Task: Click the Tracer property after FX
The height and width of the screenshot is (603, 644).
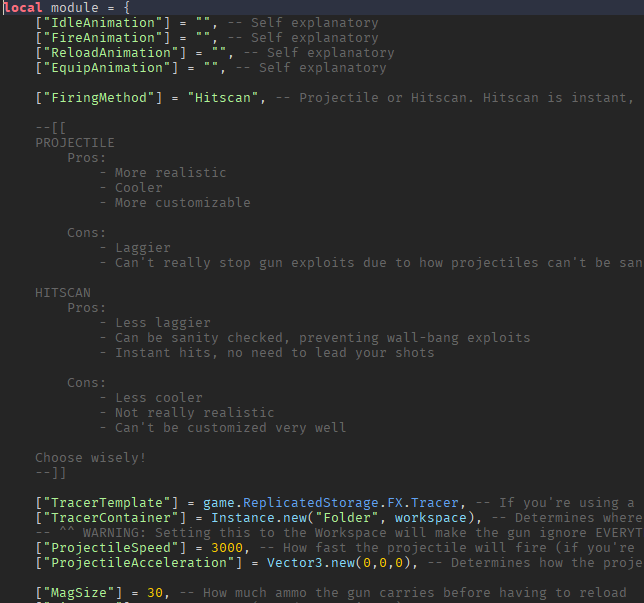Action: (435, 503)
